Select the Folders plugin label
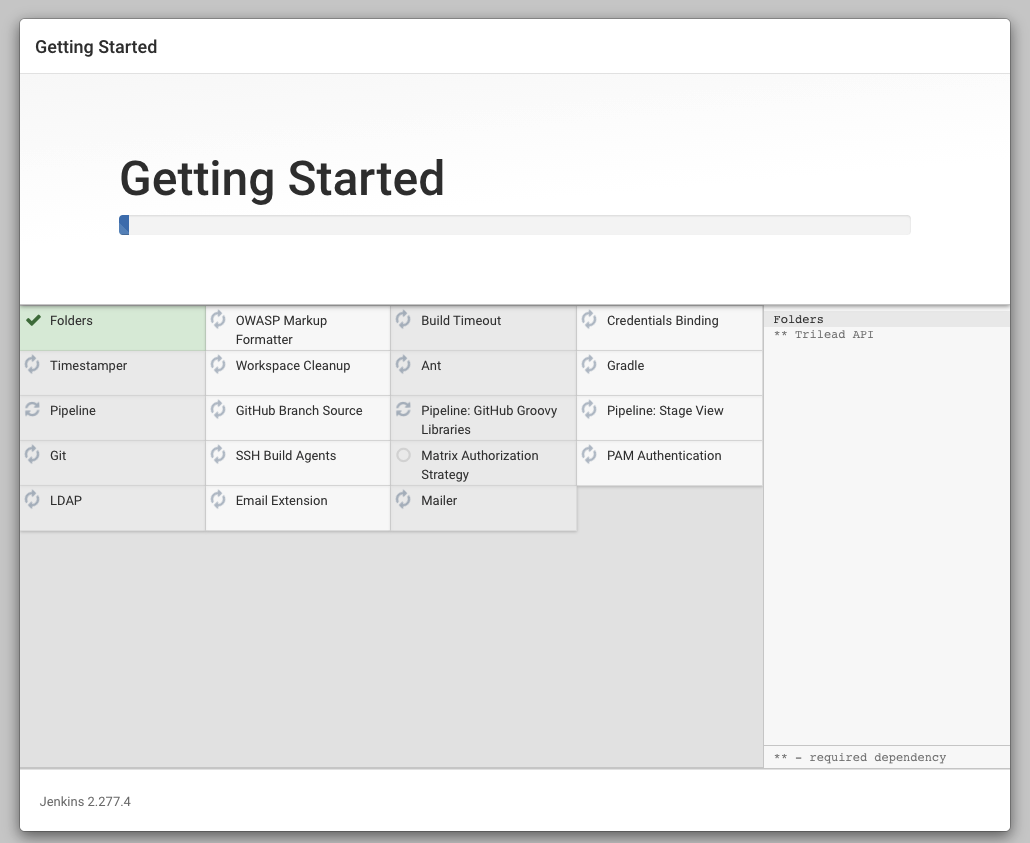The image size is (1030, 843). click(71, 321)
